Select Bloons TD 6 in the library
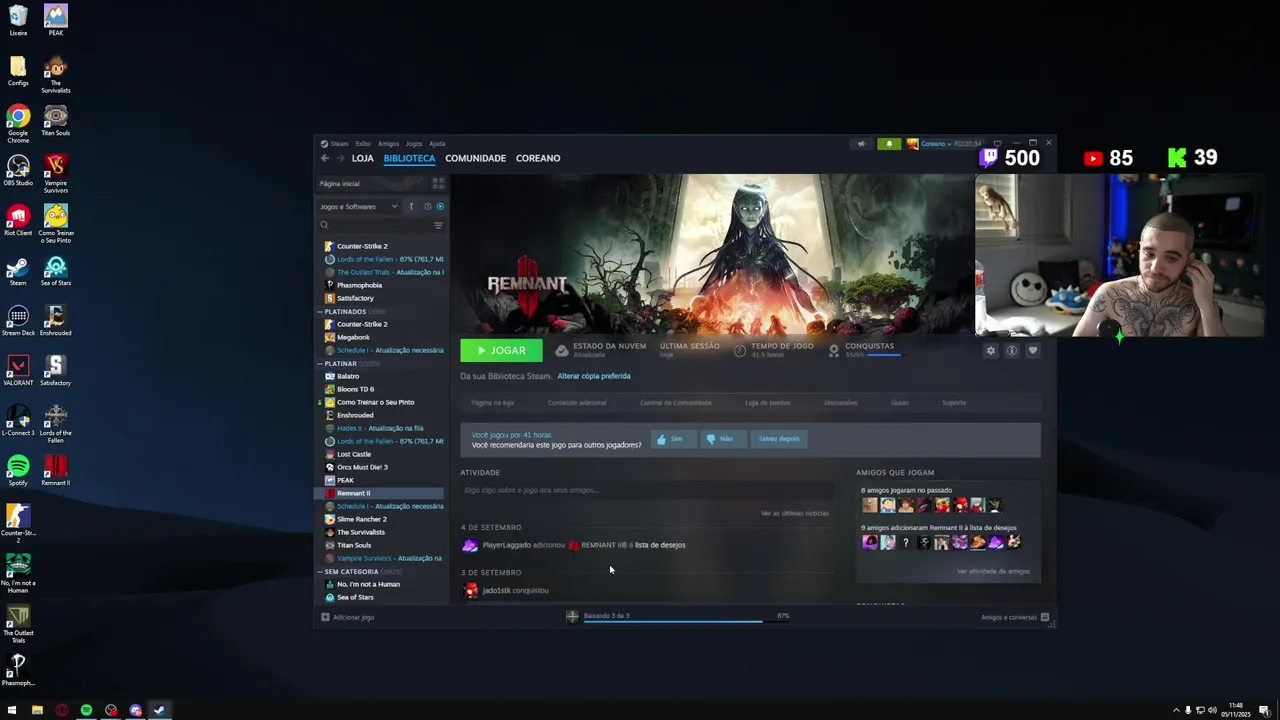 355,389
